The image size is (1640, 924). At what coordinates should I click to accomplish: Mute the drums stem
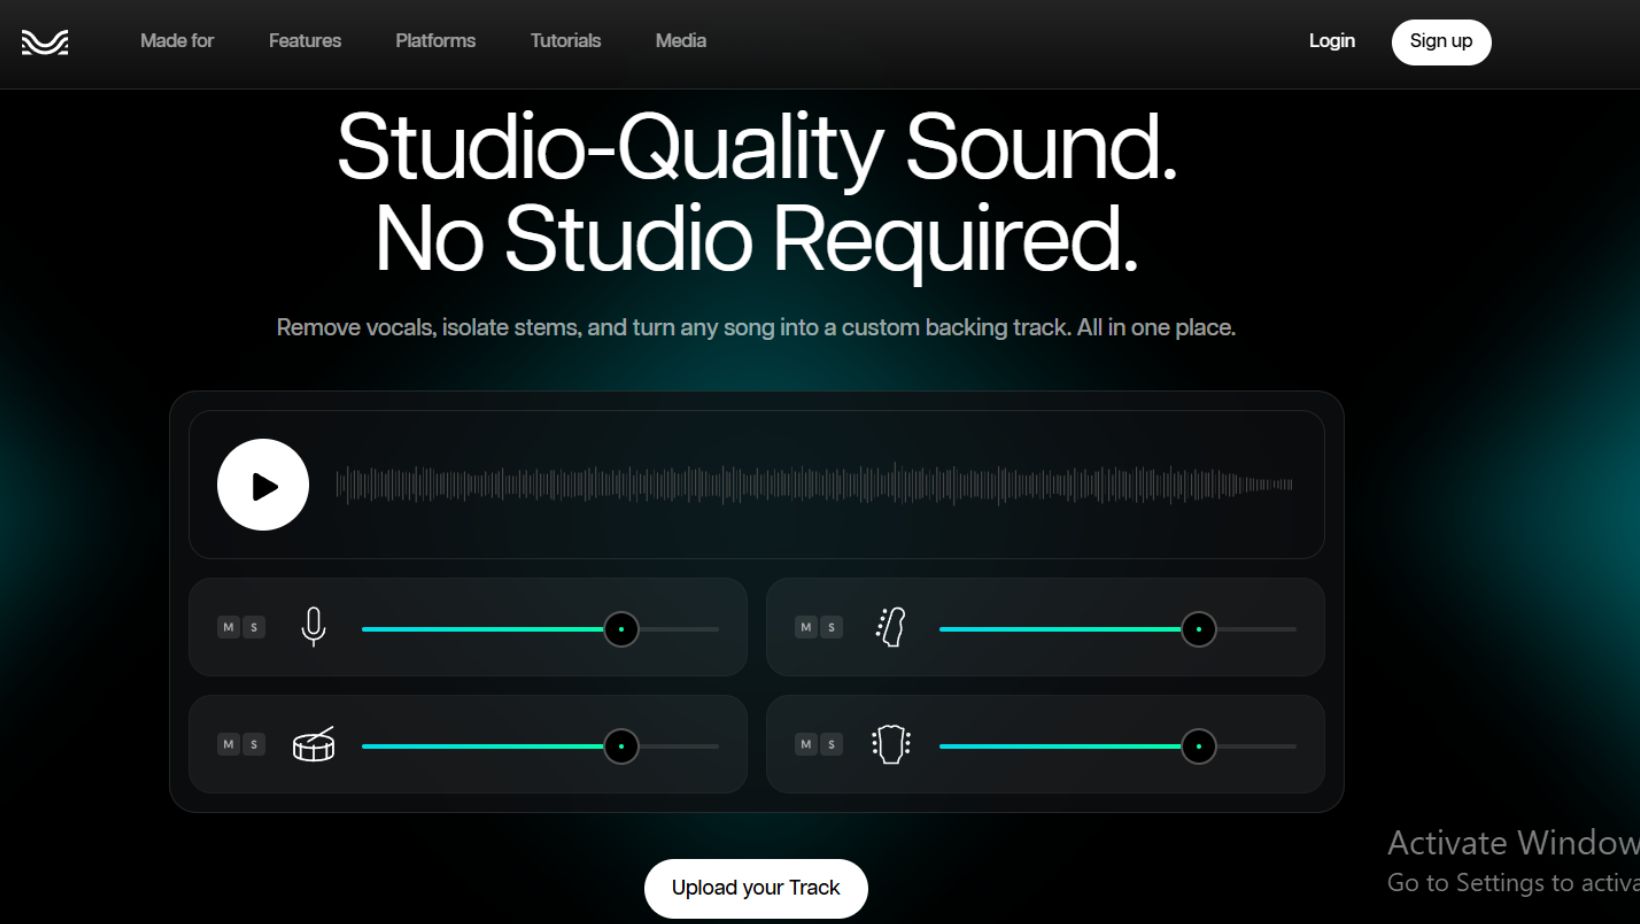point(229,744)
